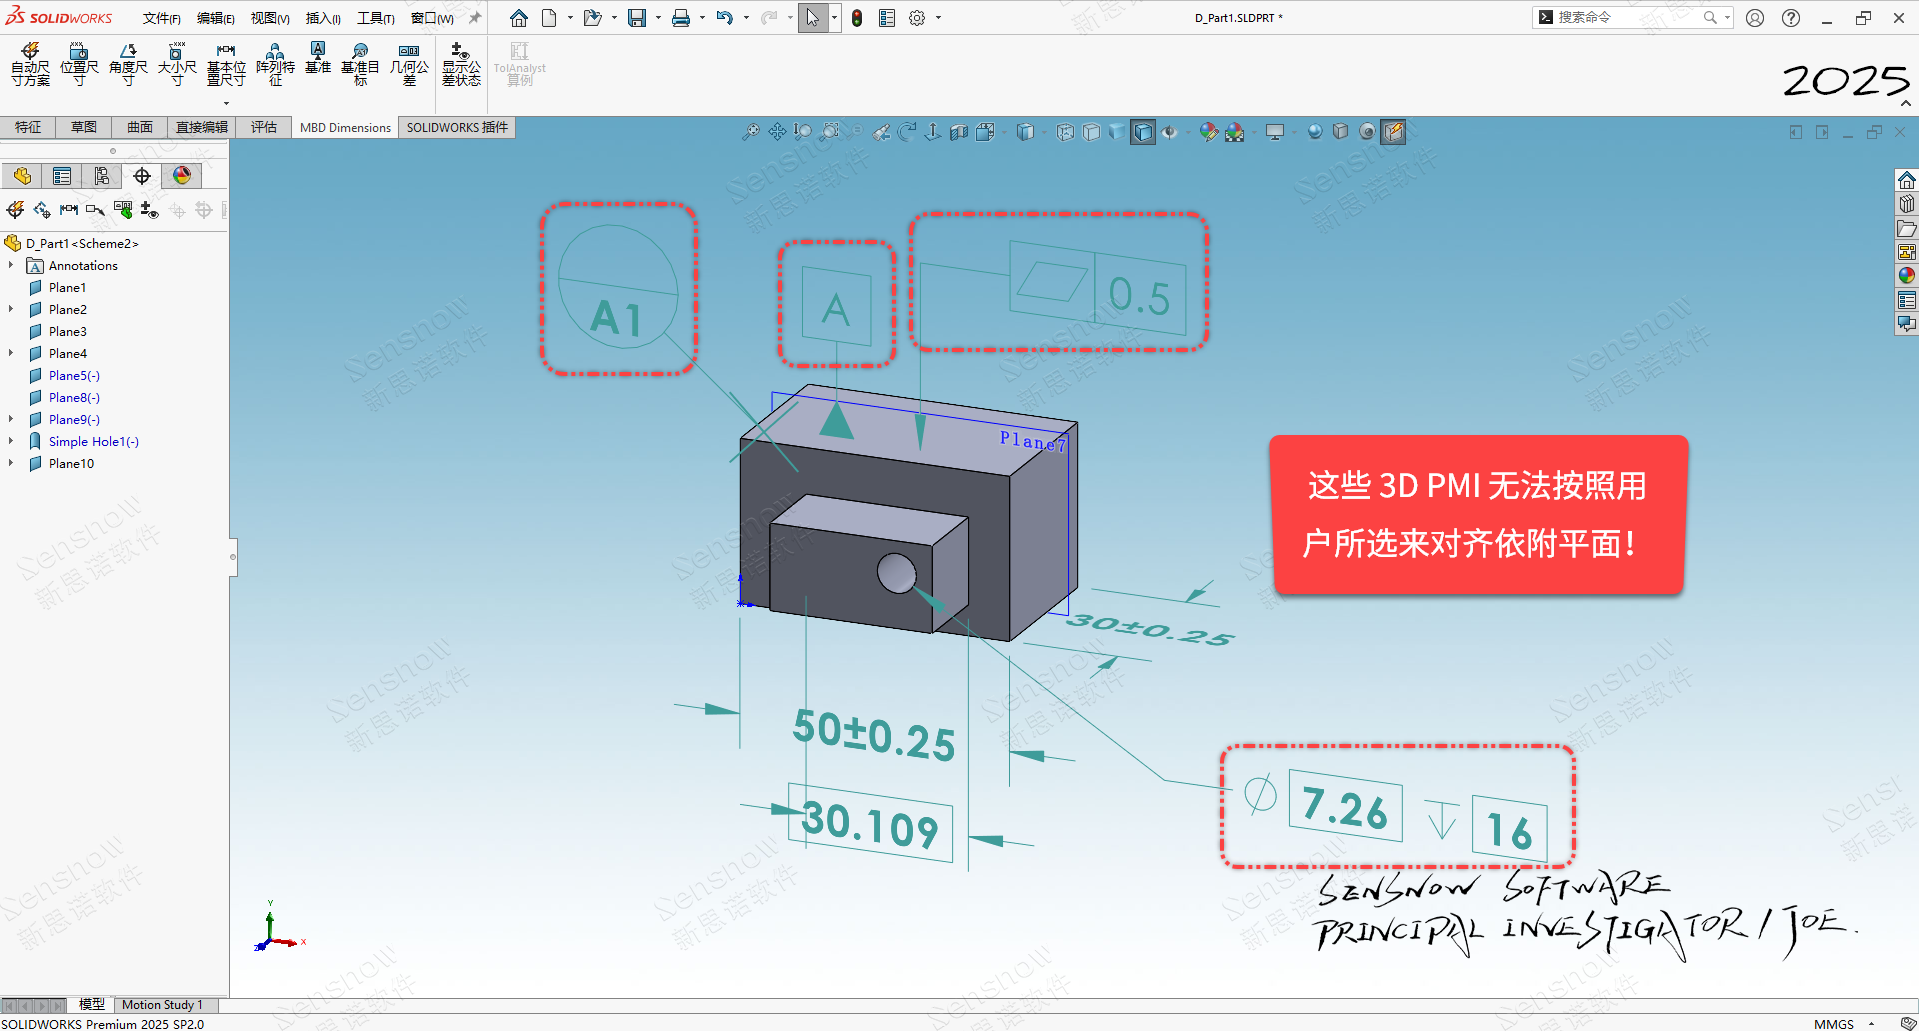Pin the menu bar with pushpin

475,18
